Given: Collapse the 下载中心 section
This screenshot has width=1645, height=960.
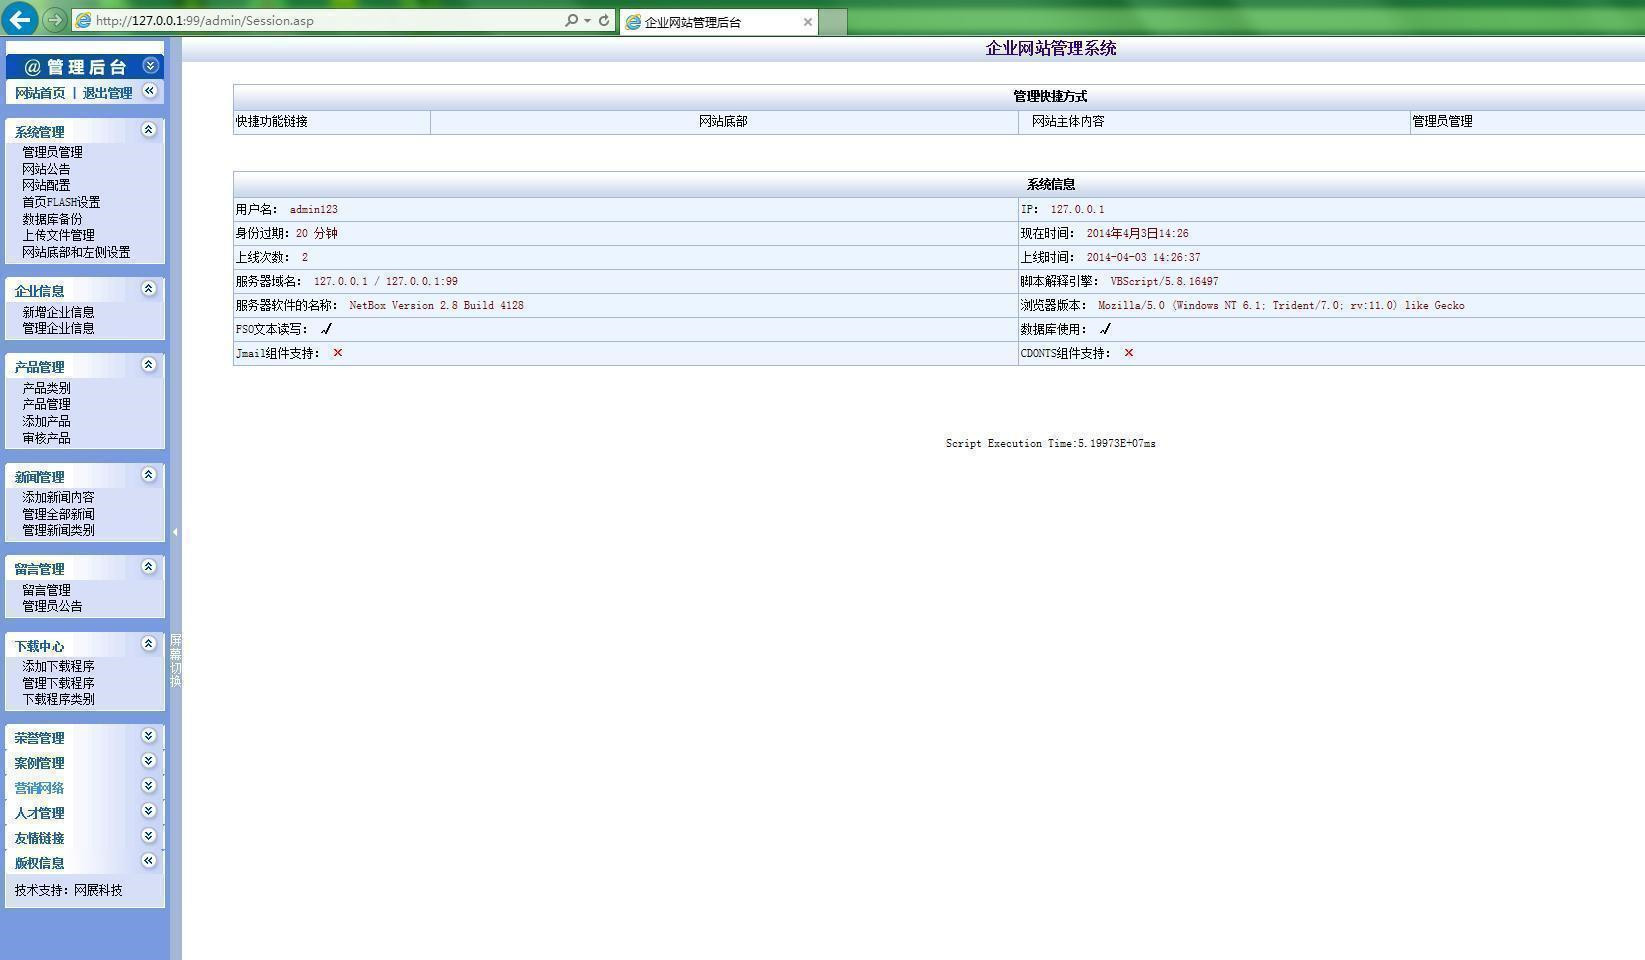Looking at the screenshot, I should click(149, 644).
